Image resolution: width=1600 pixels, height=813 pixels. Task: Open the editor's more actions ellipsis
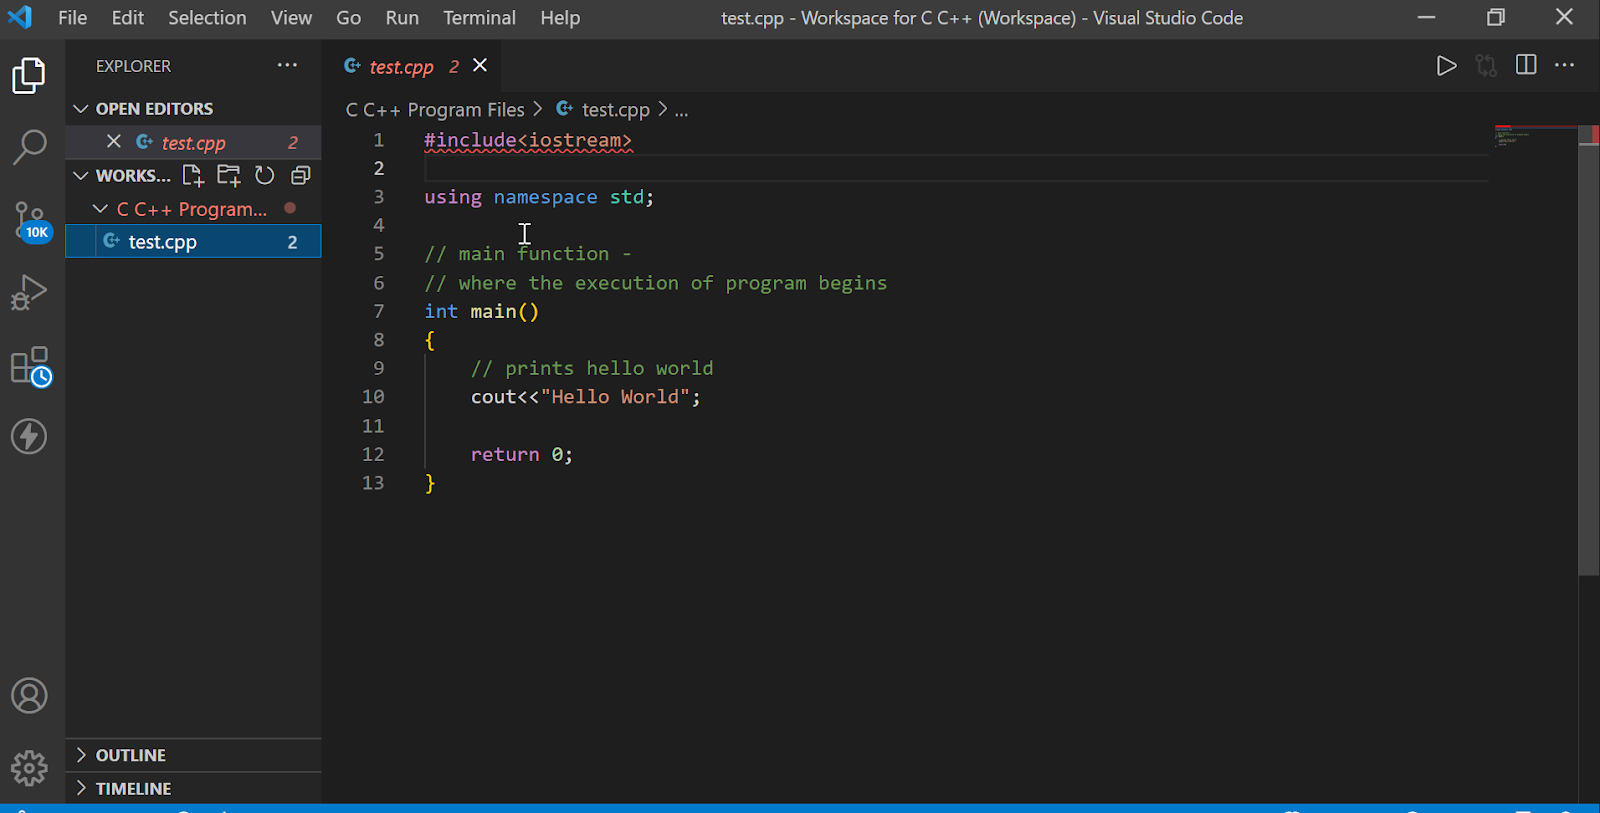click(1565, 66)
